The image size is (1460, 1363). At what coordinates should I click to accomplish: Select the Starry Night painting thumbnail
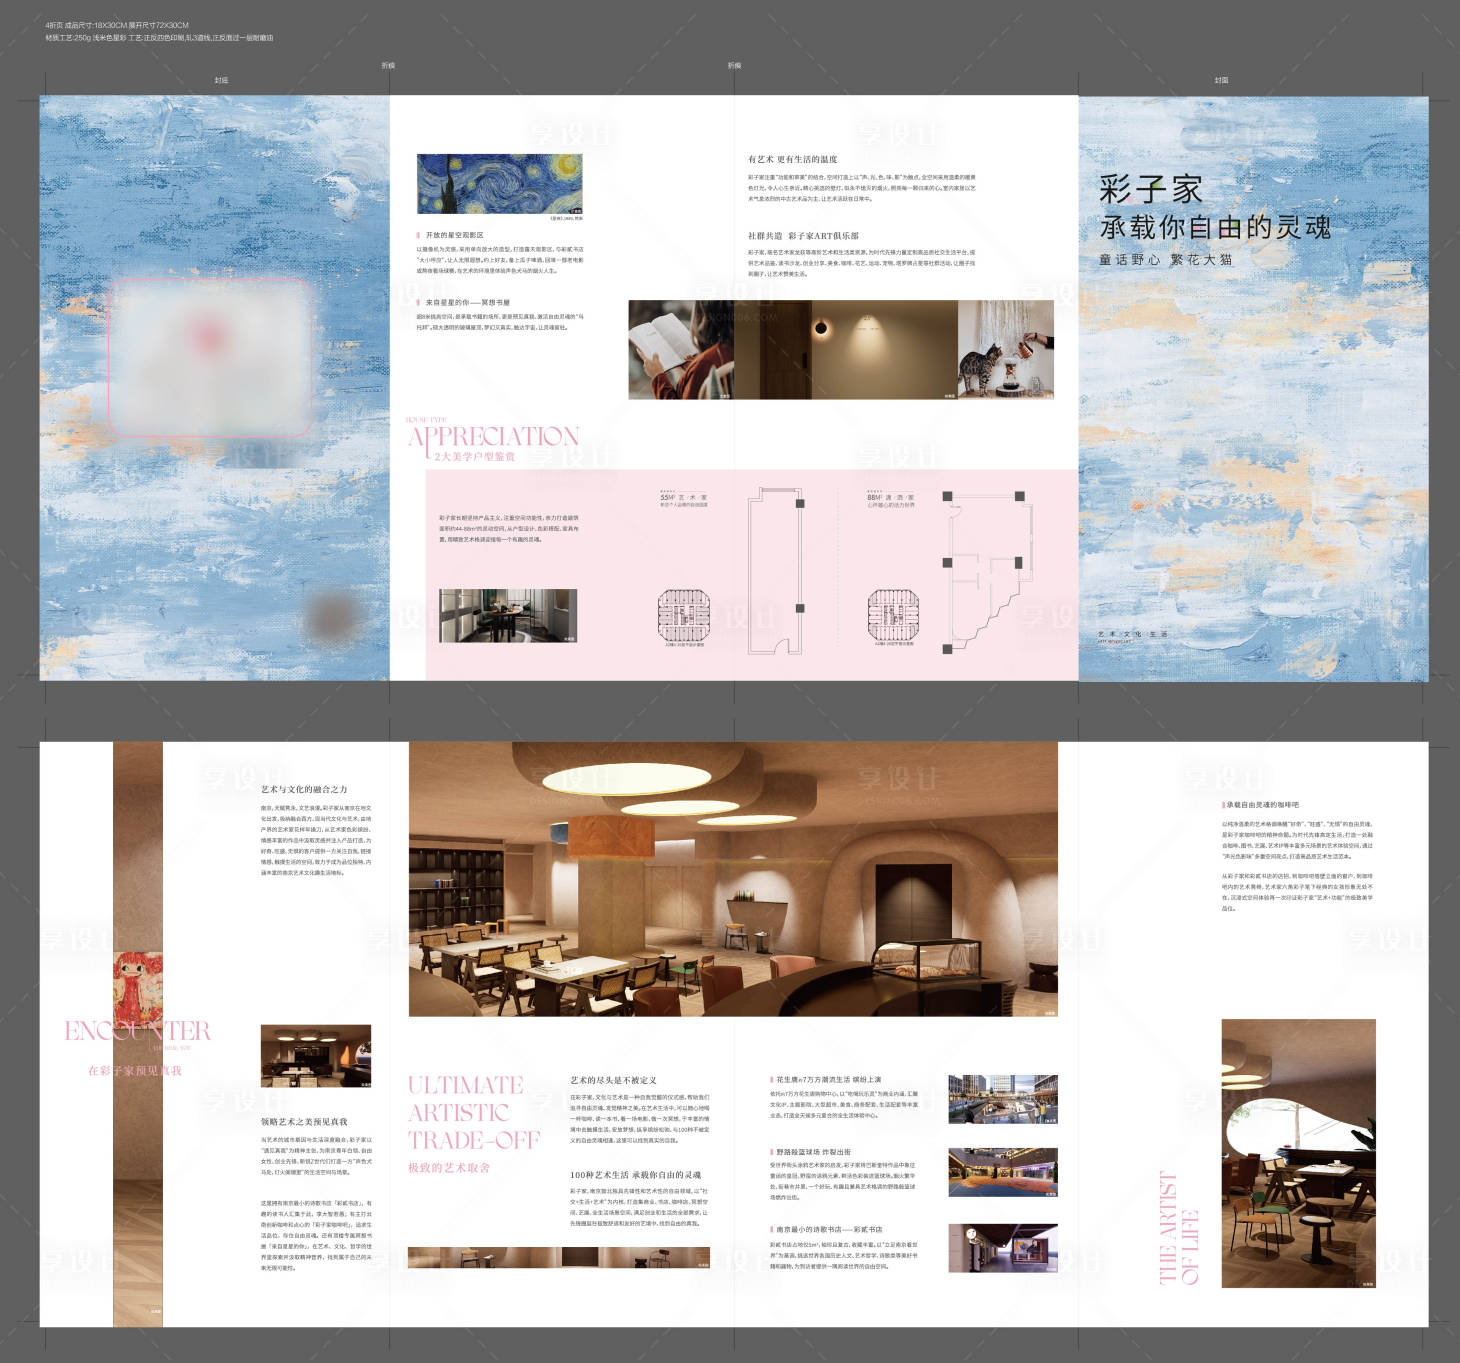(499, 184)
